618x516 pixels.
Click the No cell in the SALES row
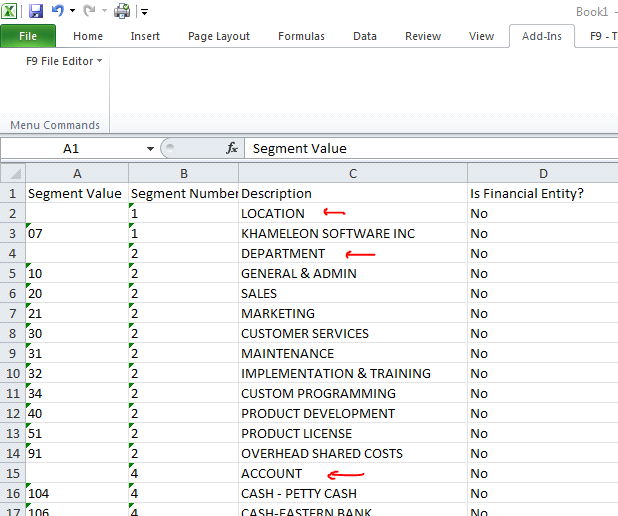coord(543,293)
